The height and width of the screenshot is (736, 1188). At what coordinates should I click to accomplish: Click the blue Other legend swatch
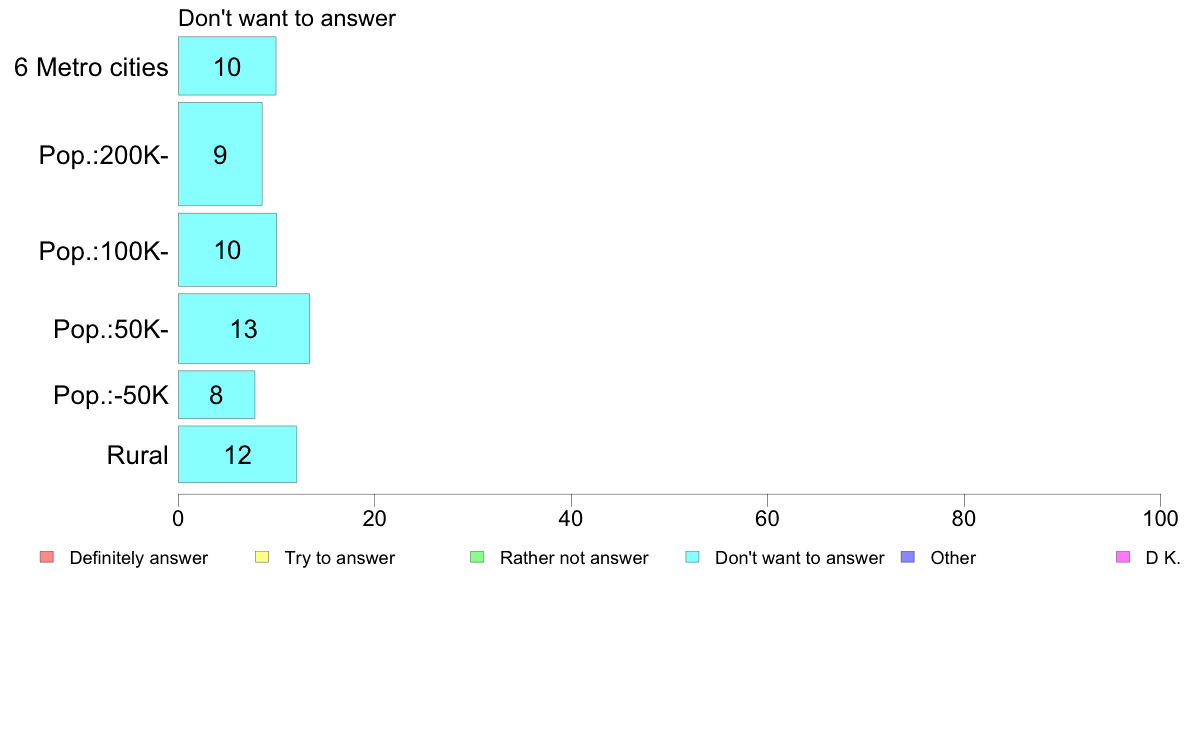(907, 557)
